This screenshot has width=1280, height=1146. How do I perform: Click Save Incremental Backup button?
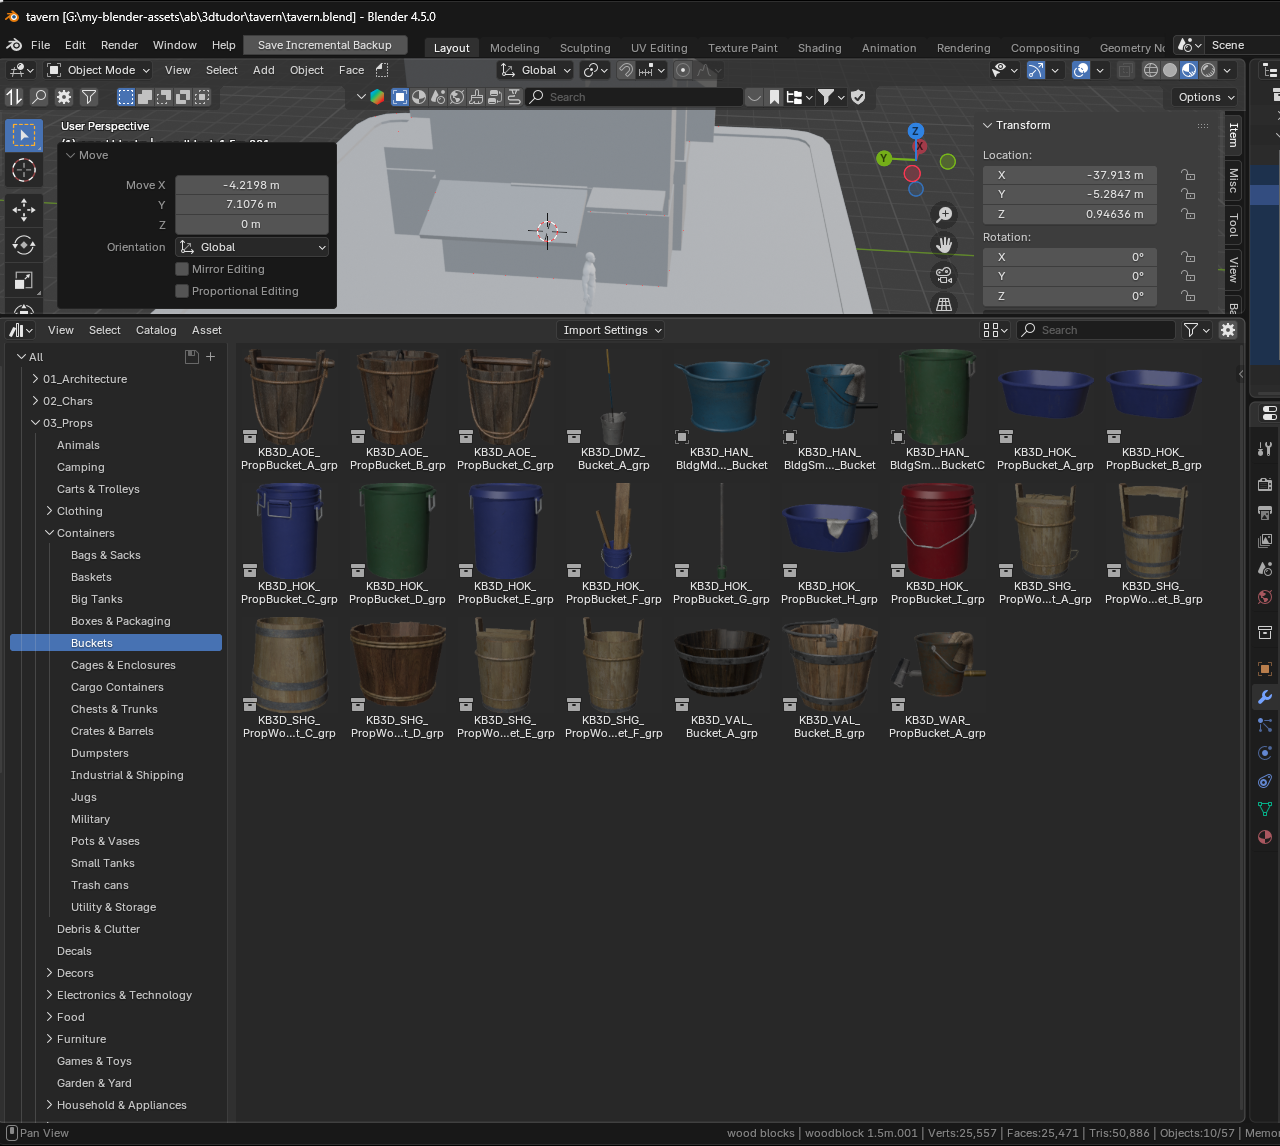click(325, 45)
